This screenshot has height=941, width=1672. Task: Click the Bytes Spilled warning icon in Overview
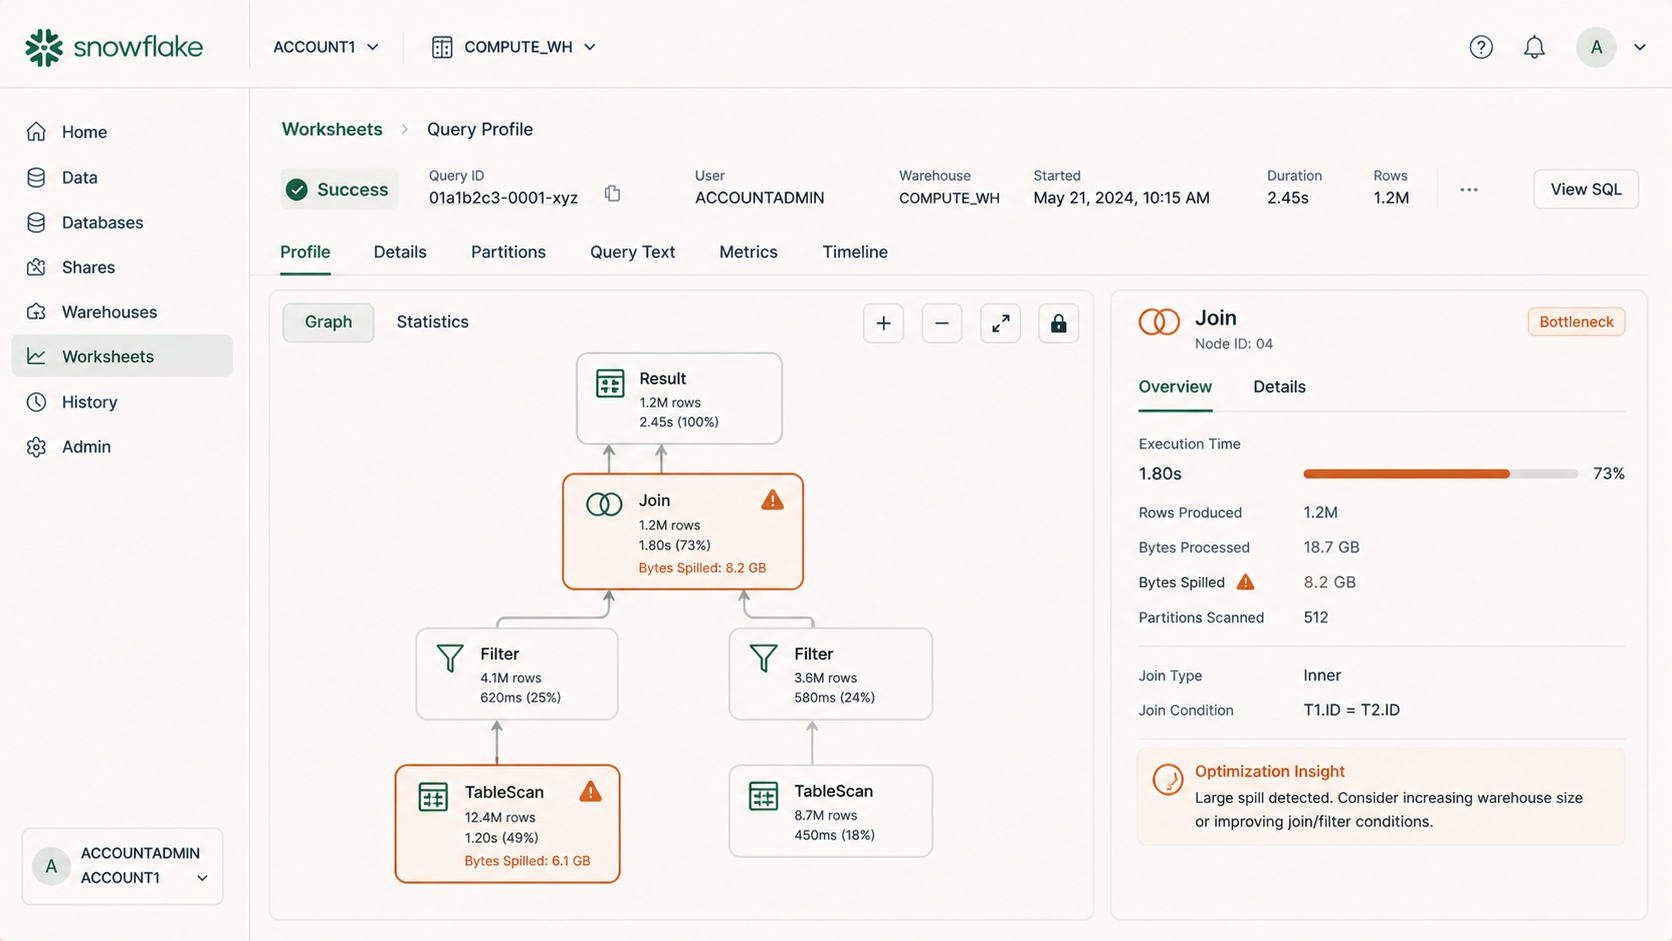[x=1245, y=582]
